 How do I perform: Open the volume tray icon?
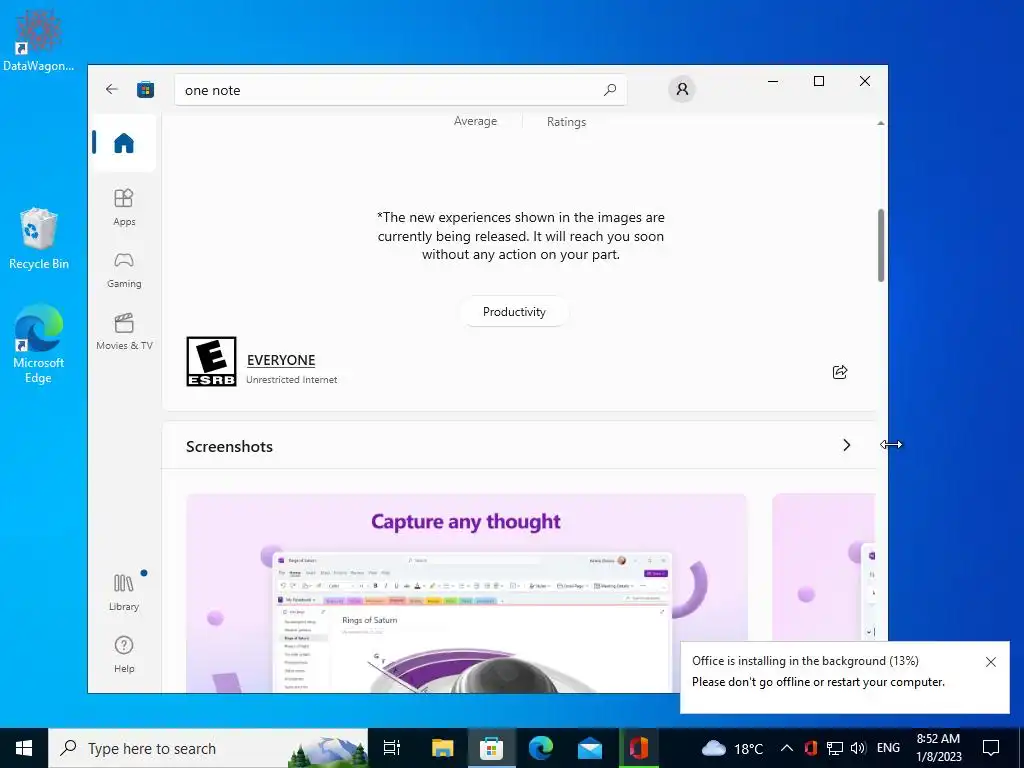858,748
